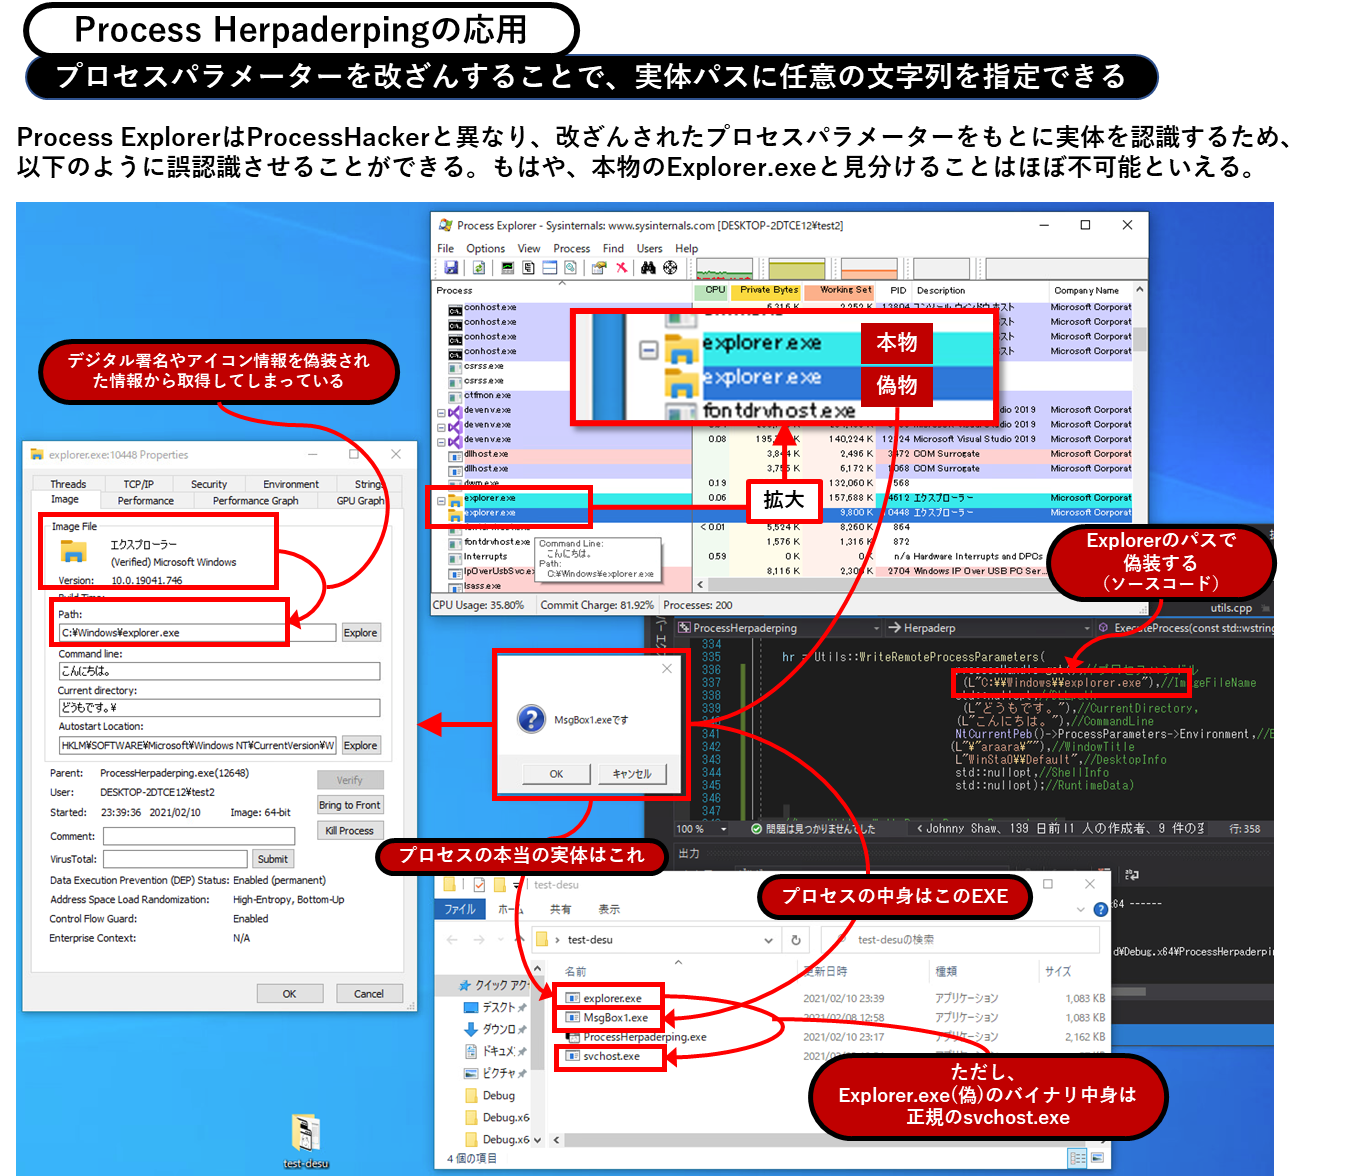This screenshot has height=1176, width=1358.
Task: Click the Save icon in Process Explorer toolbar
Action: coord(451,268)
